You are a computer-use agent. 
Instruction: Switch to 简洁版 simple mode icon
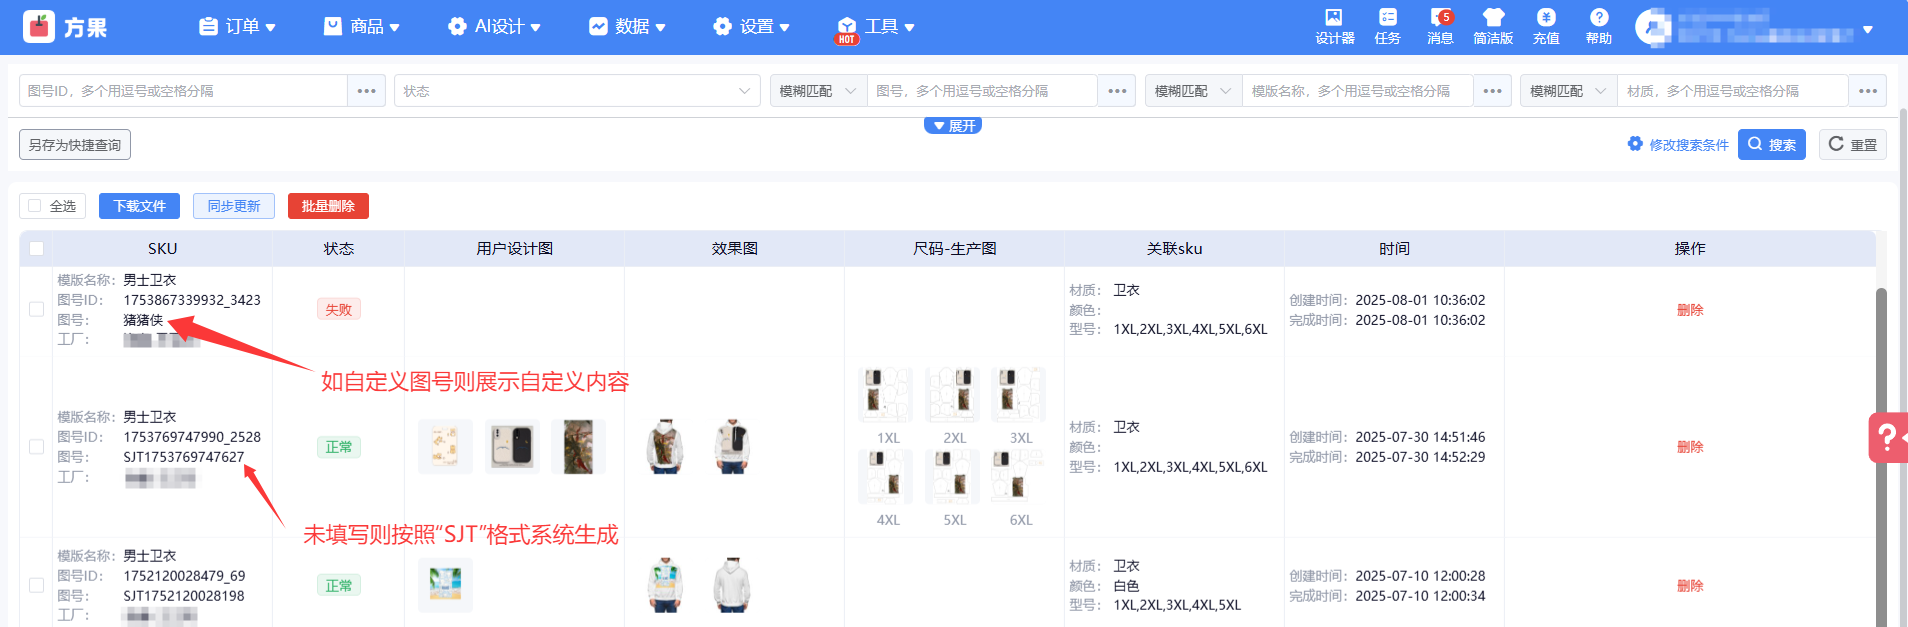click(1493, 26)
